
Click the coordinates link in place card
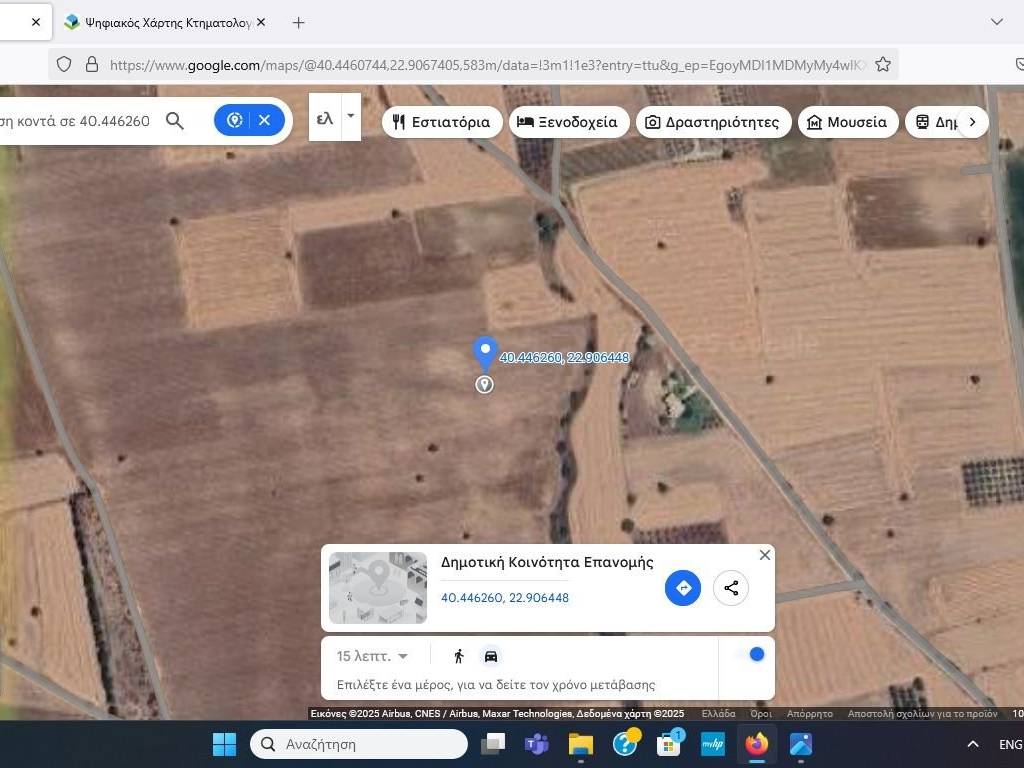click(x=505, y=598)
